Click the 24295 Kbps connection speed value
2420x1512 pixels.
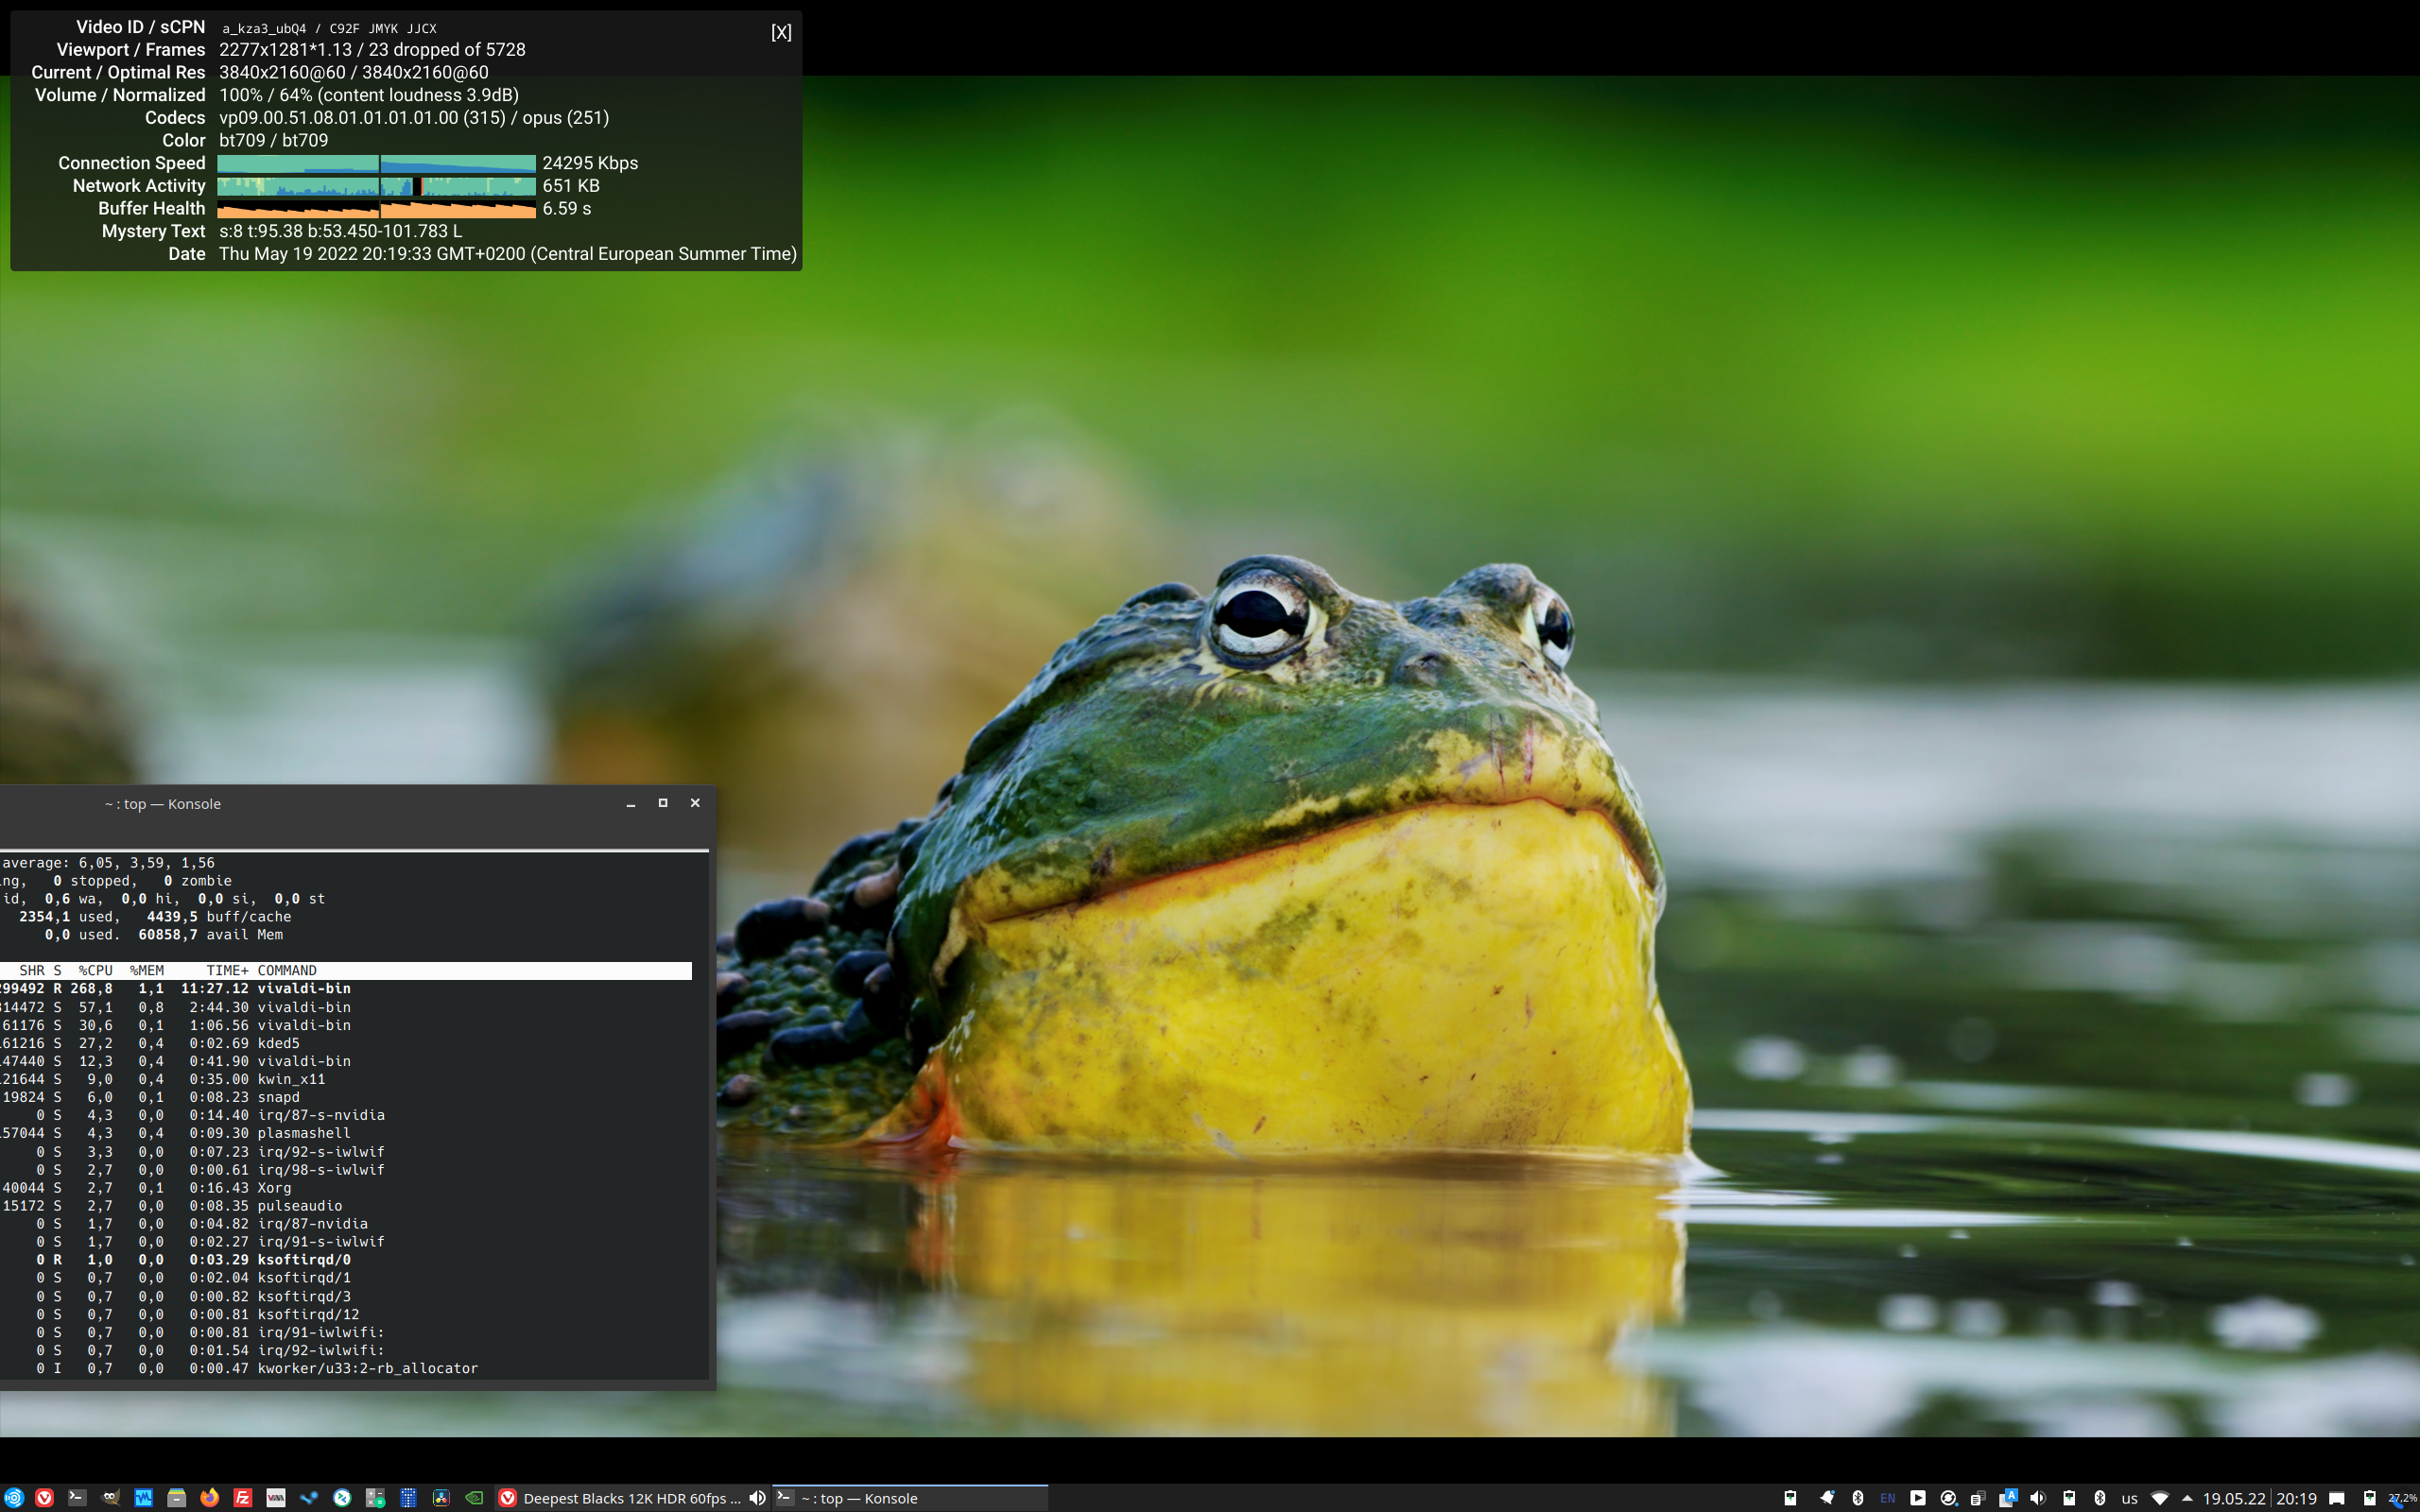[x=590, y=163]
